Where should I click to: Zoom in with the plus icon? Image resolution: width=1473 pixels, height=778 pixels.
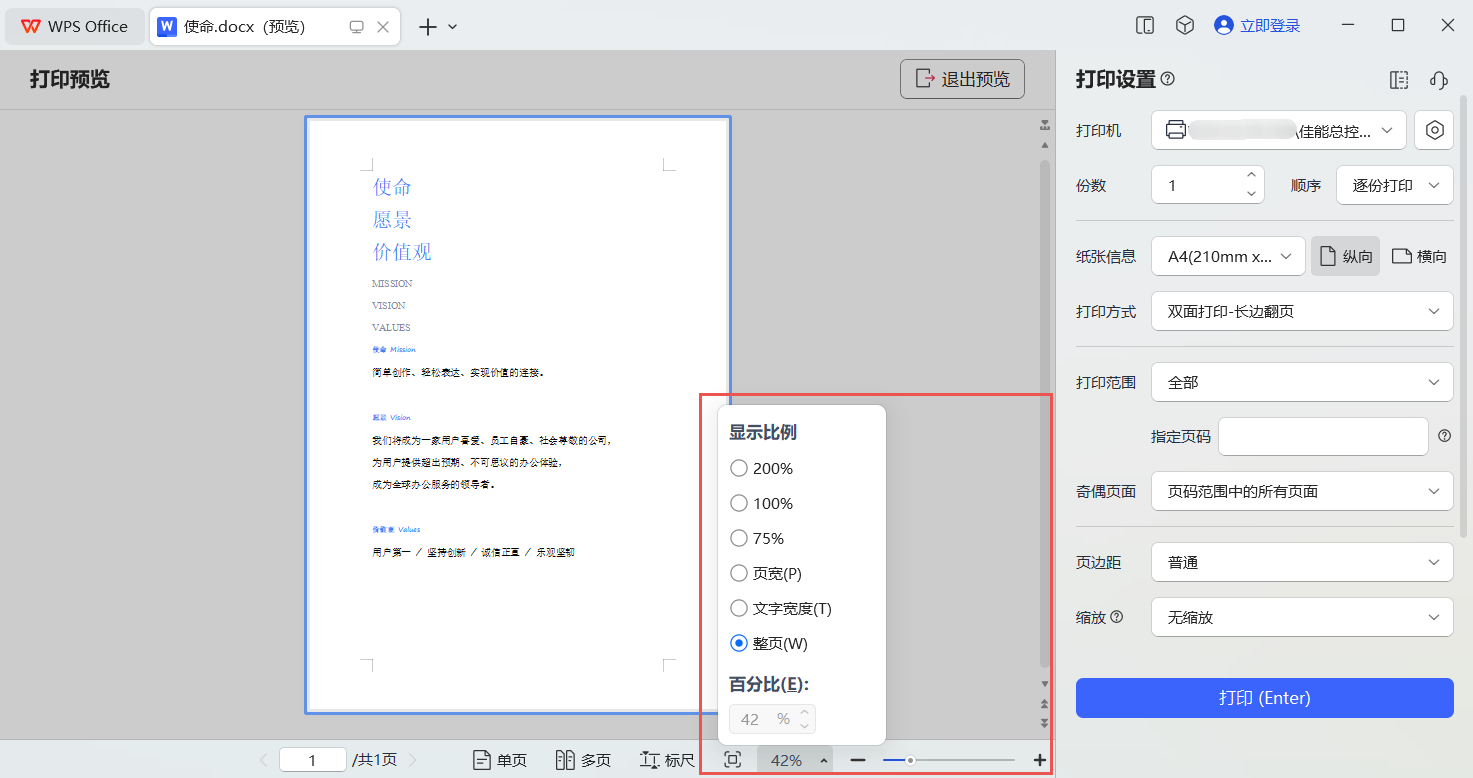tap(1040, 760)
